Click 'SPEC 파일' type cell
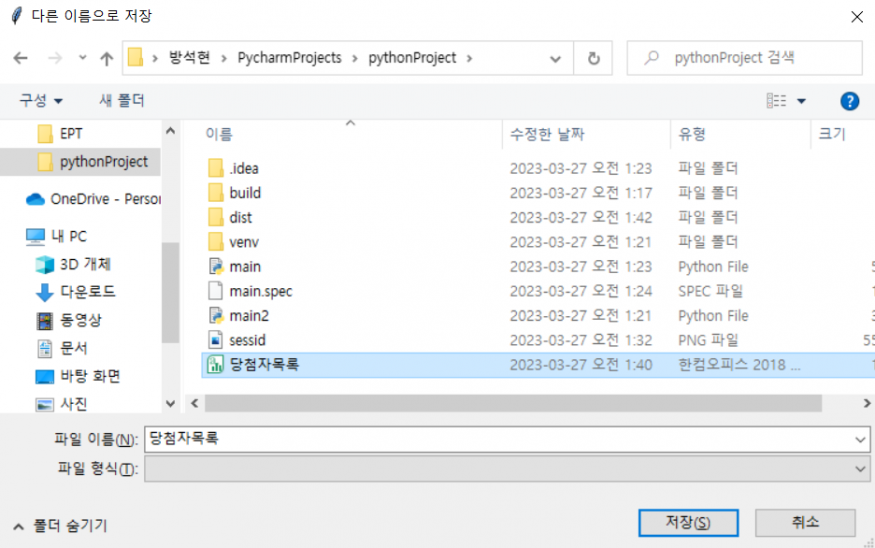Image resolution: width=875 pixels, height=548 pixels. click(710, 291)
